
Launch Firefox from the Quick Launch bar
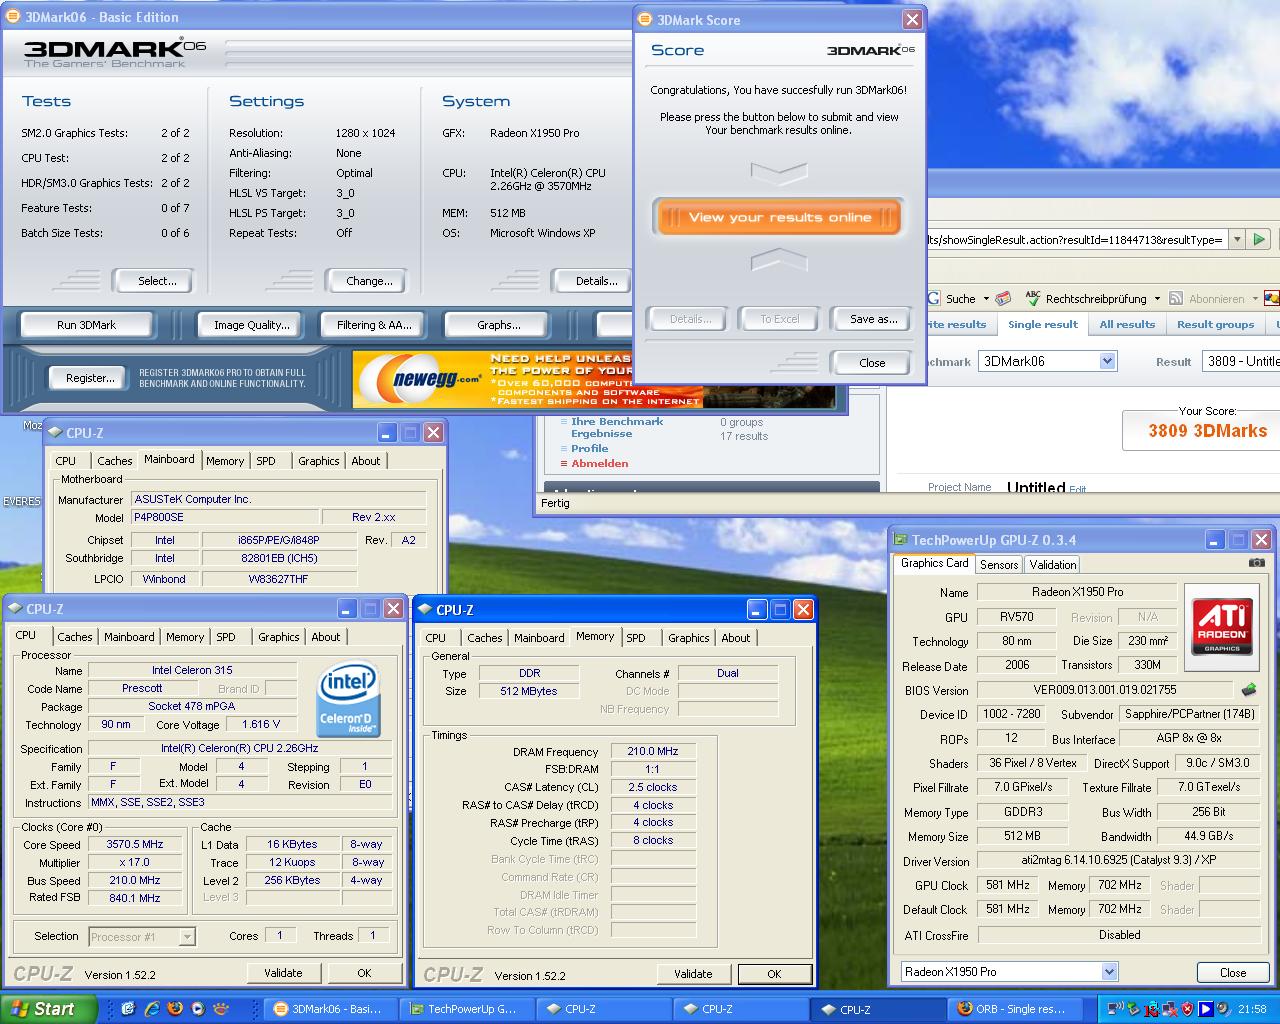pos(174,1009)
